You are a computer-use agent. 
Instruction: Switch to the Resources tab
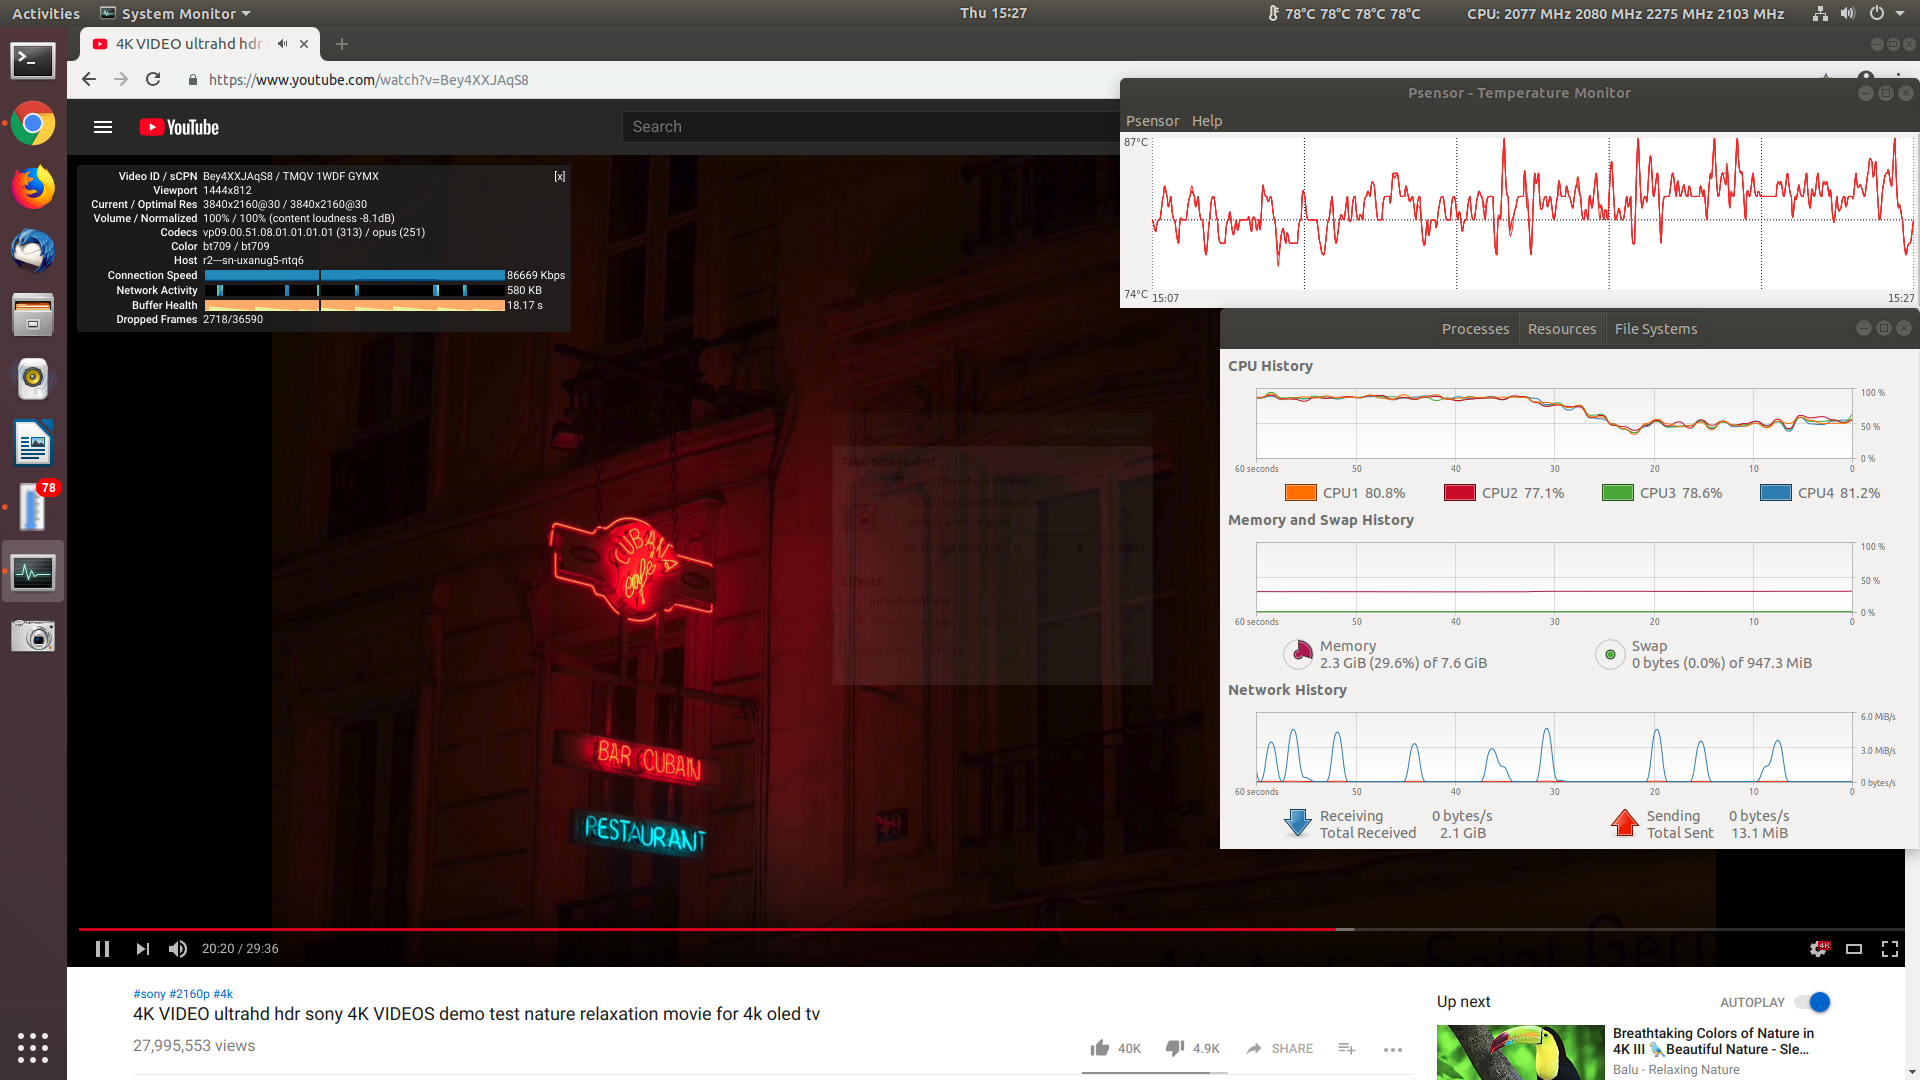tap(1562, 329)
